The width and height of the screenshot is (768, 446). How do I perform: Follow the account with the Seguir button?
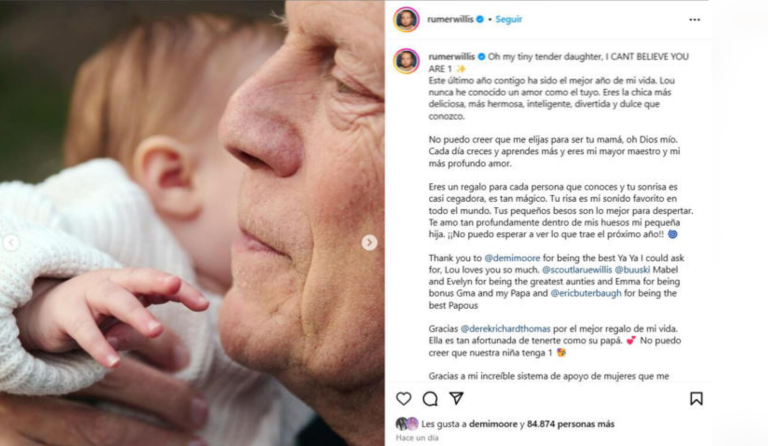pos(509,19)
